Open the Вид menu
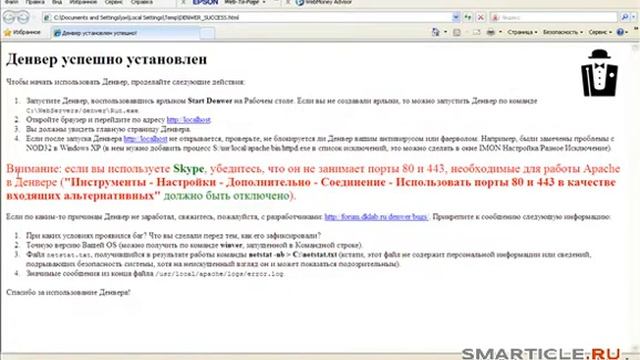 (57, 2)
